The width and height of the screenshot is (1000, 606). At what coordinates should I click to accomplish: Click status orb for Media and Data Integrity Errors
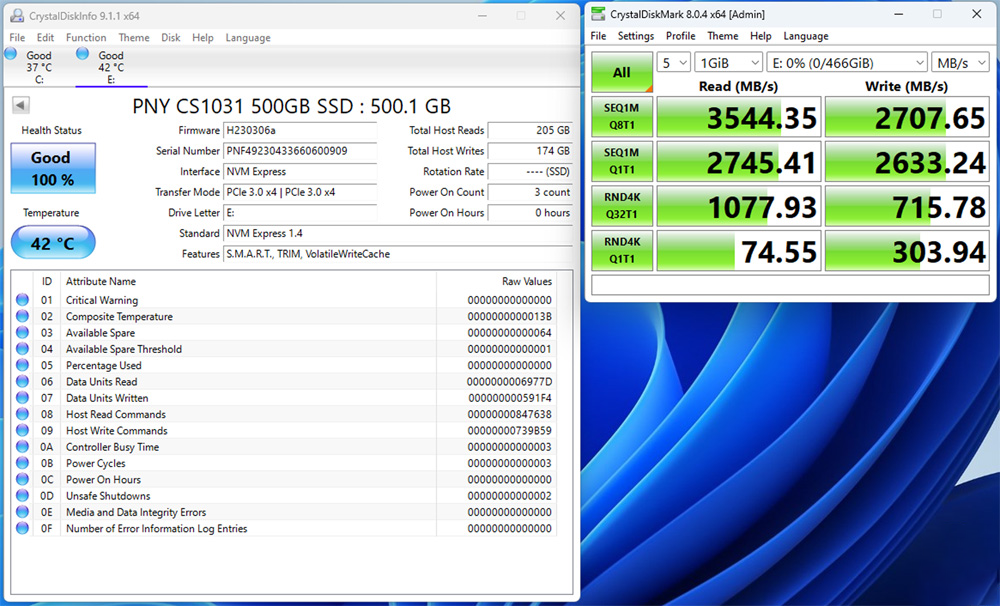tap(22, 511)
